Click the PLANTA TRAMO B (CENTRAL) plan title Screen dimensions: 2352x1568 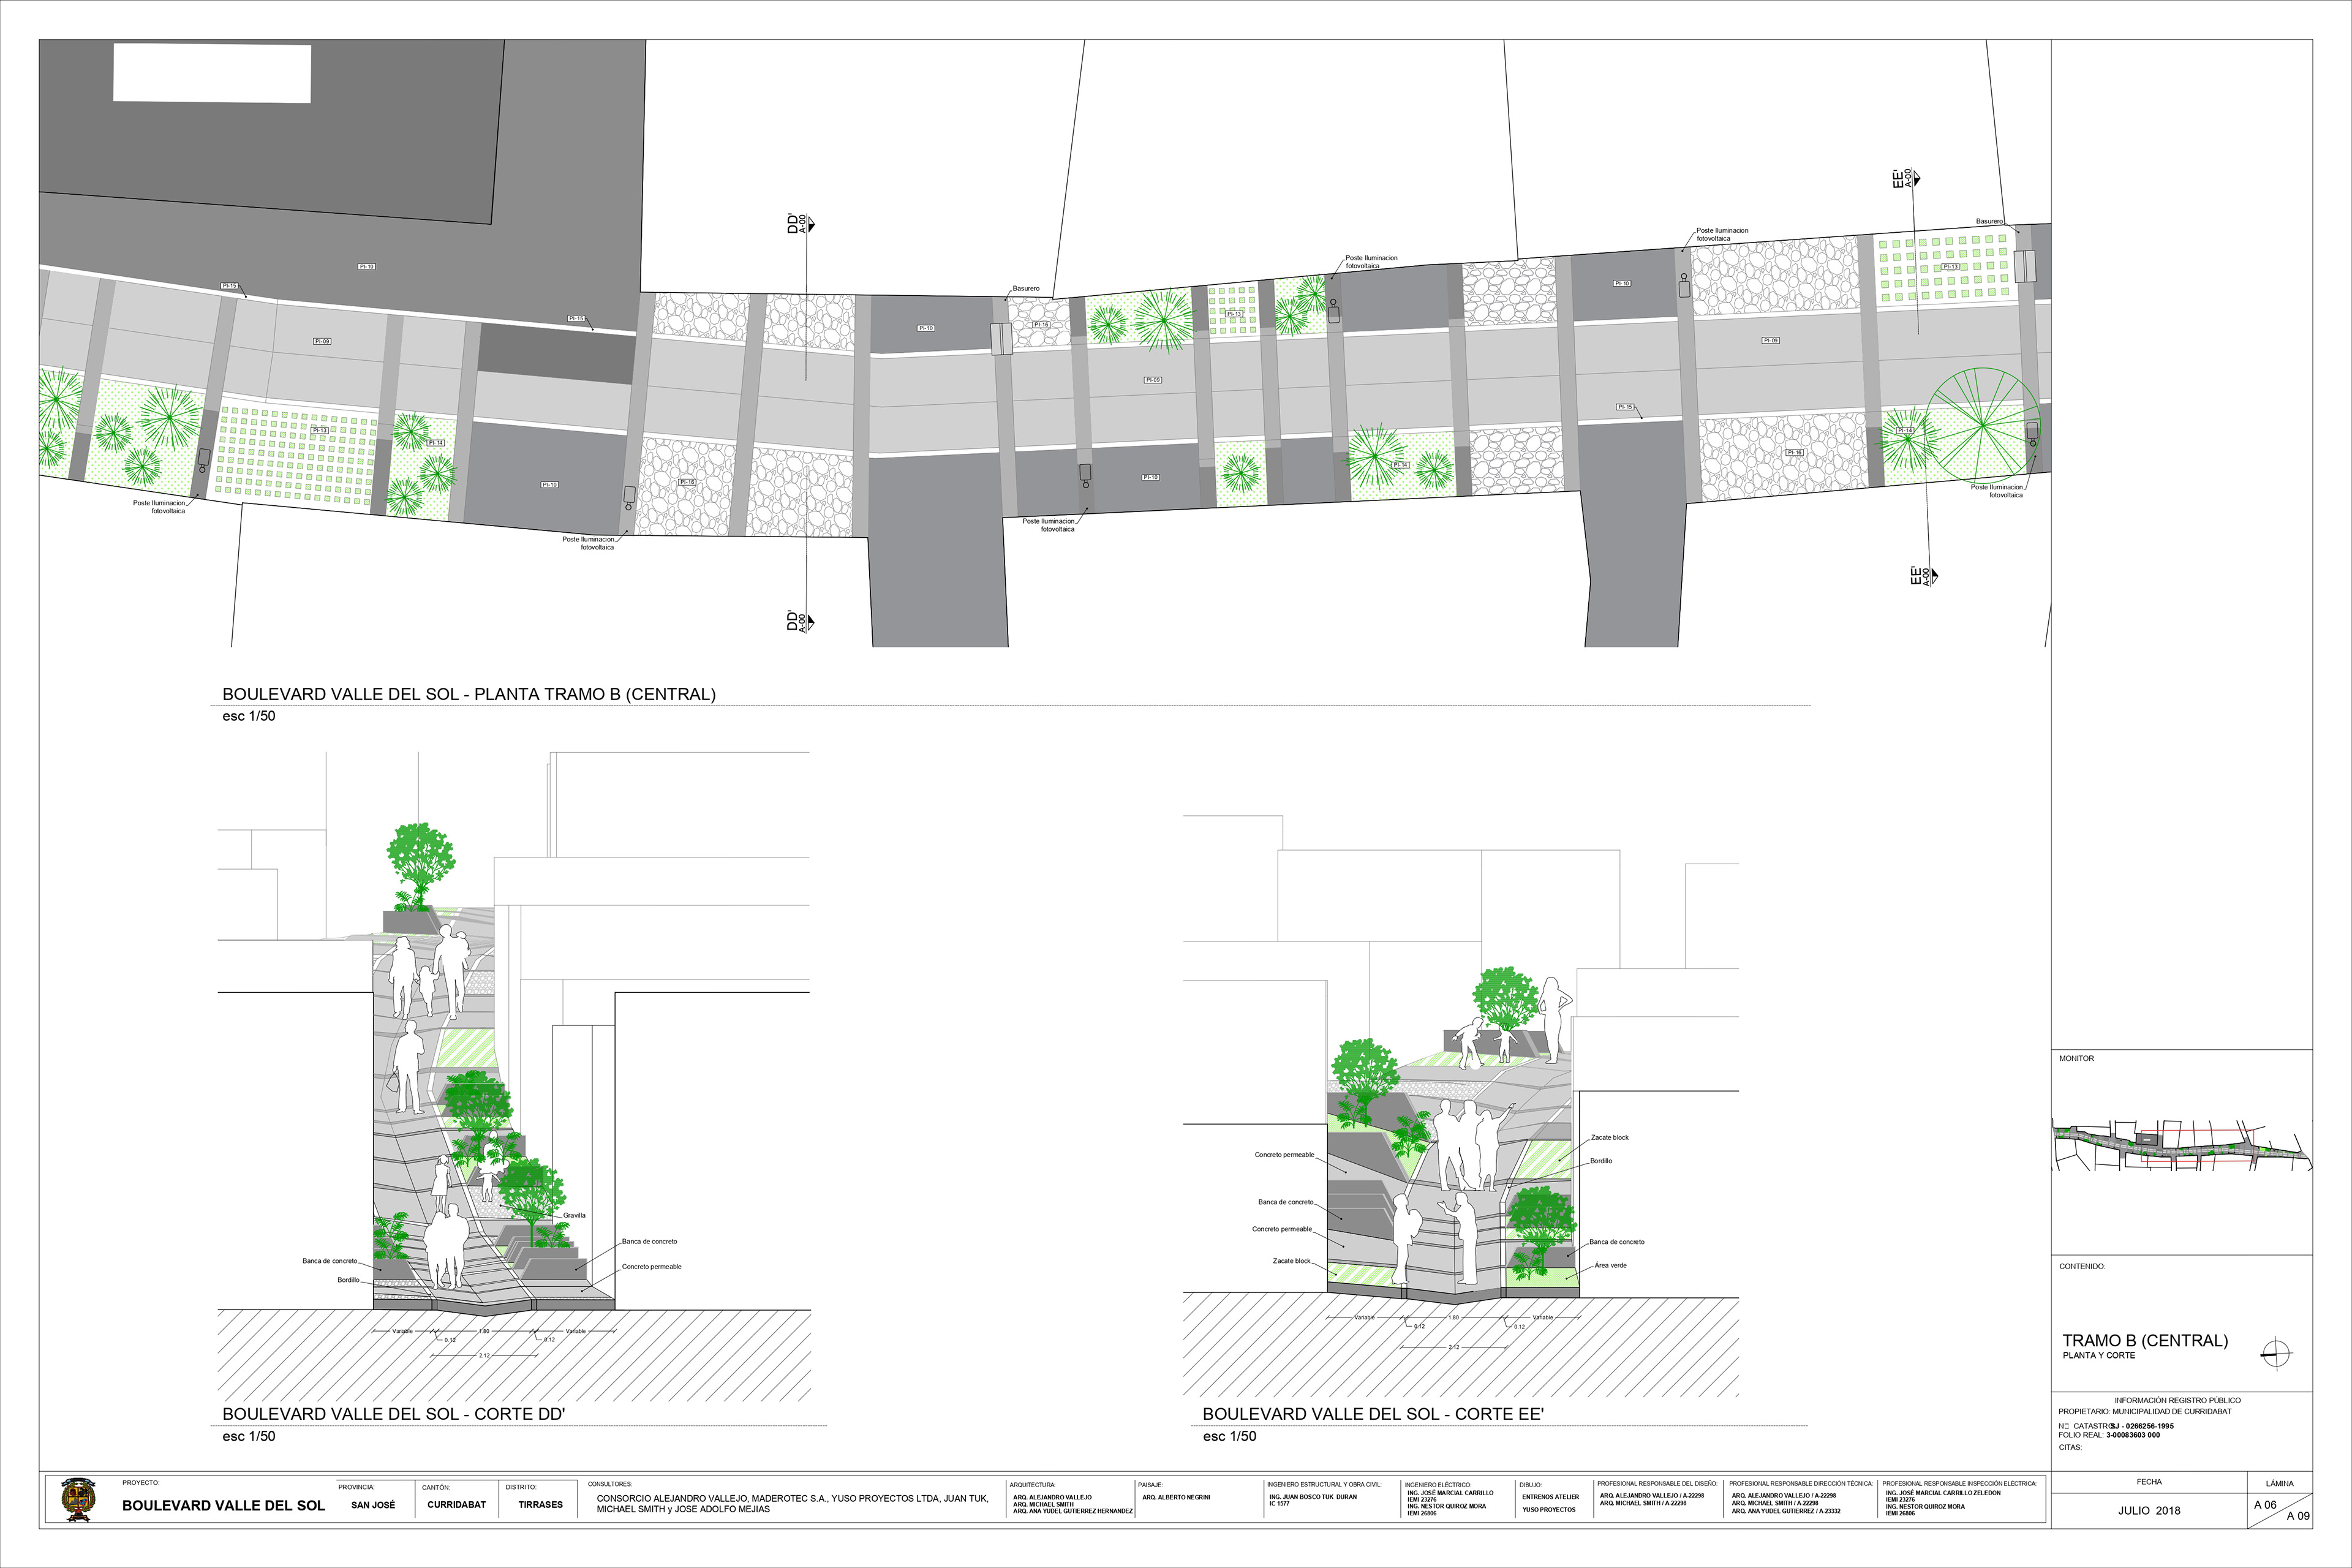click(468, 694)
